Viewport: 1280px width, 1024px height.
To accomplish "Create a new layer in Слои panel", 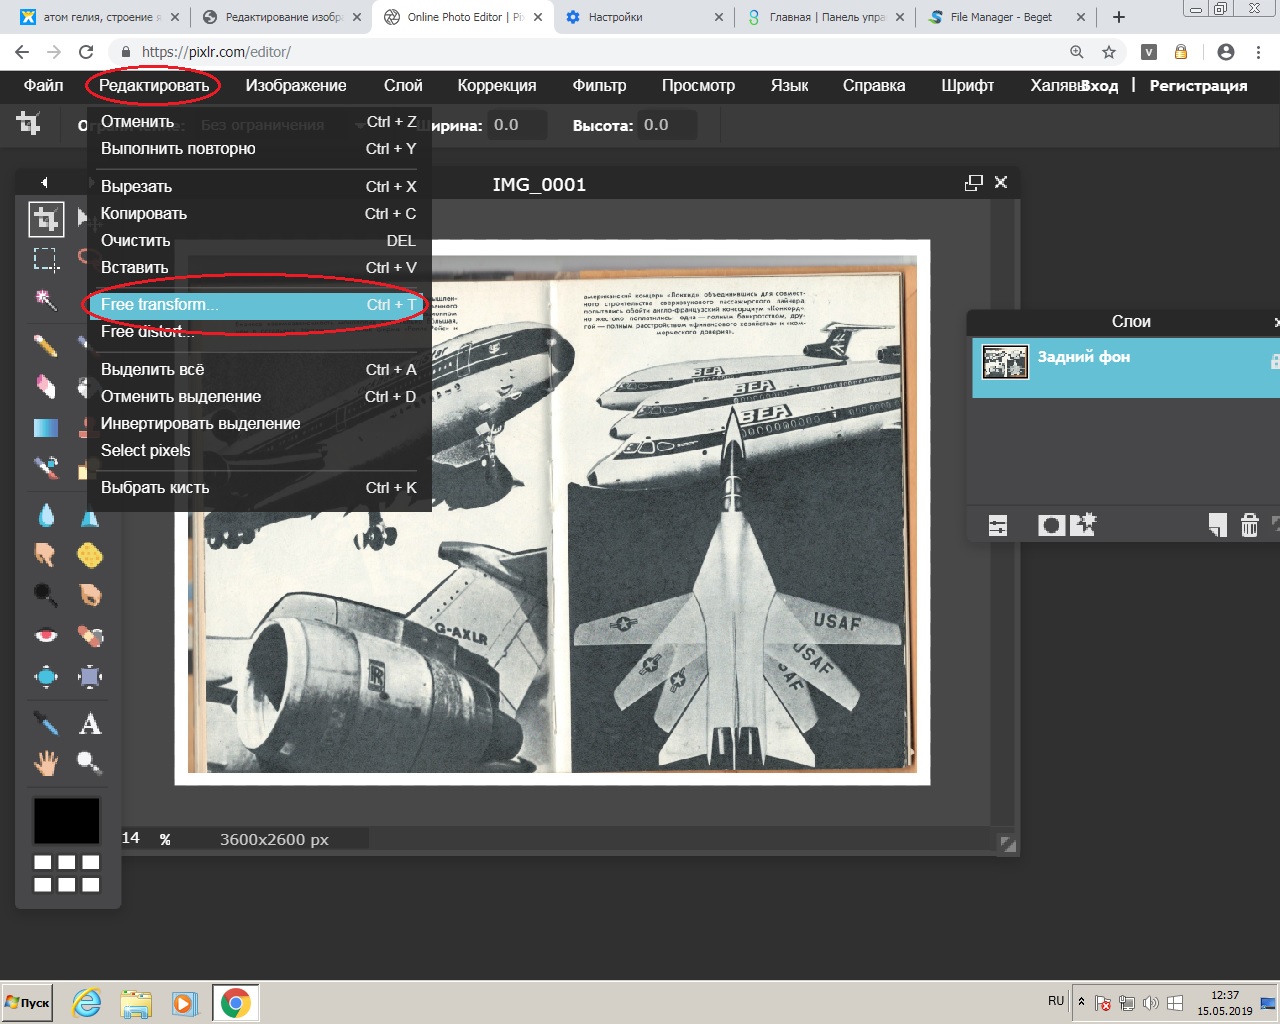I will 1217,525.
